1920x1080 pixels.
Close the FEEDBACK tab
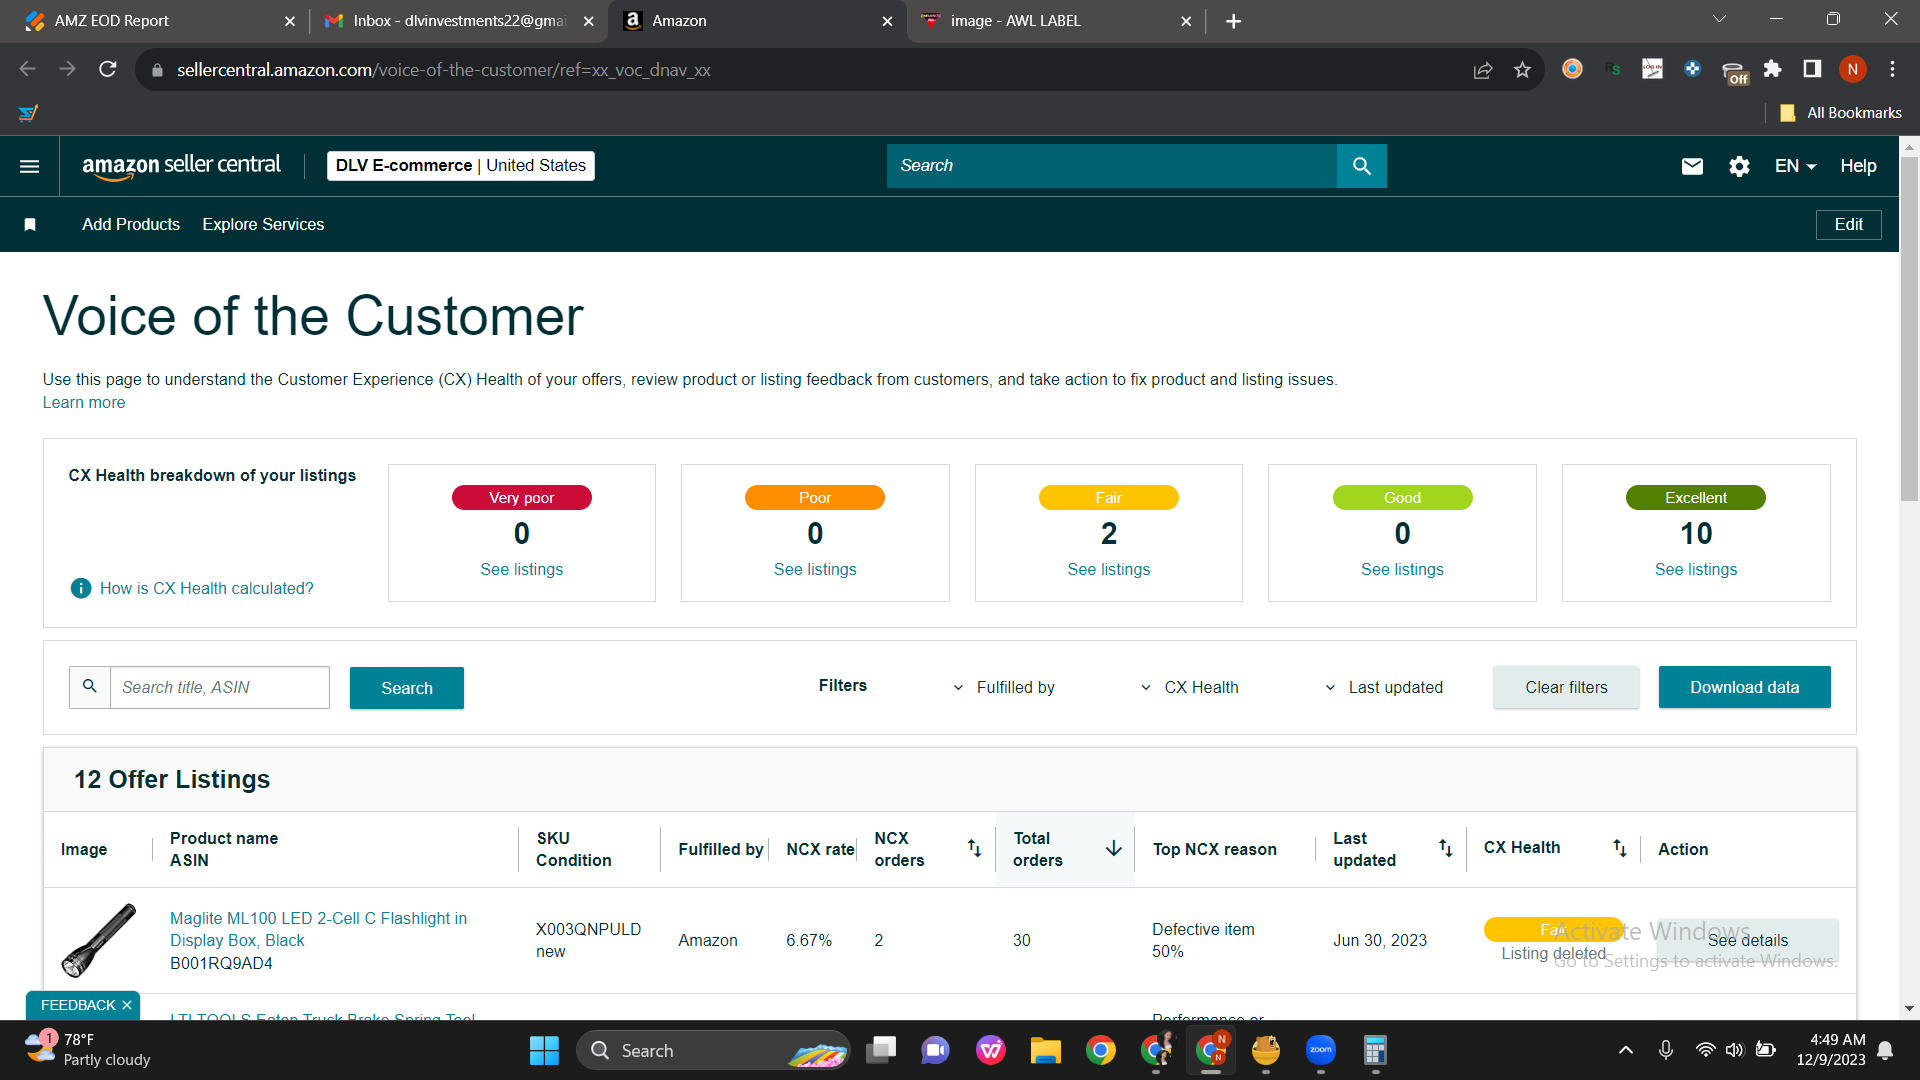point(127,1005)
